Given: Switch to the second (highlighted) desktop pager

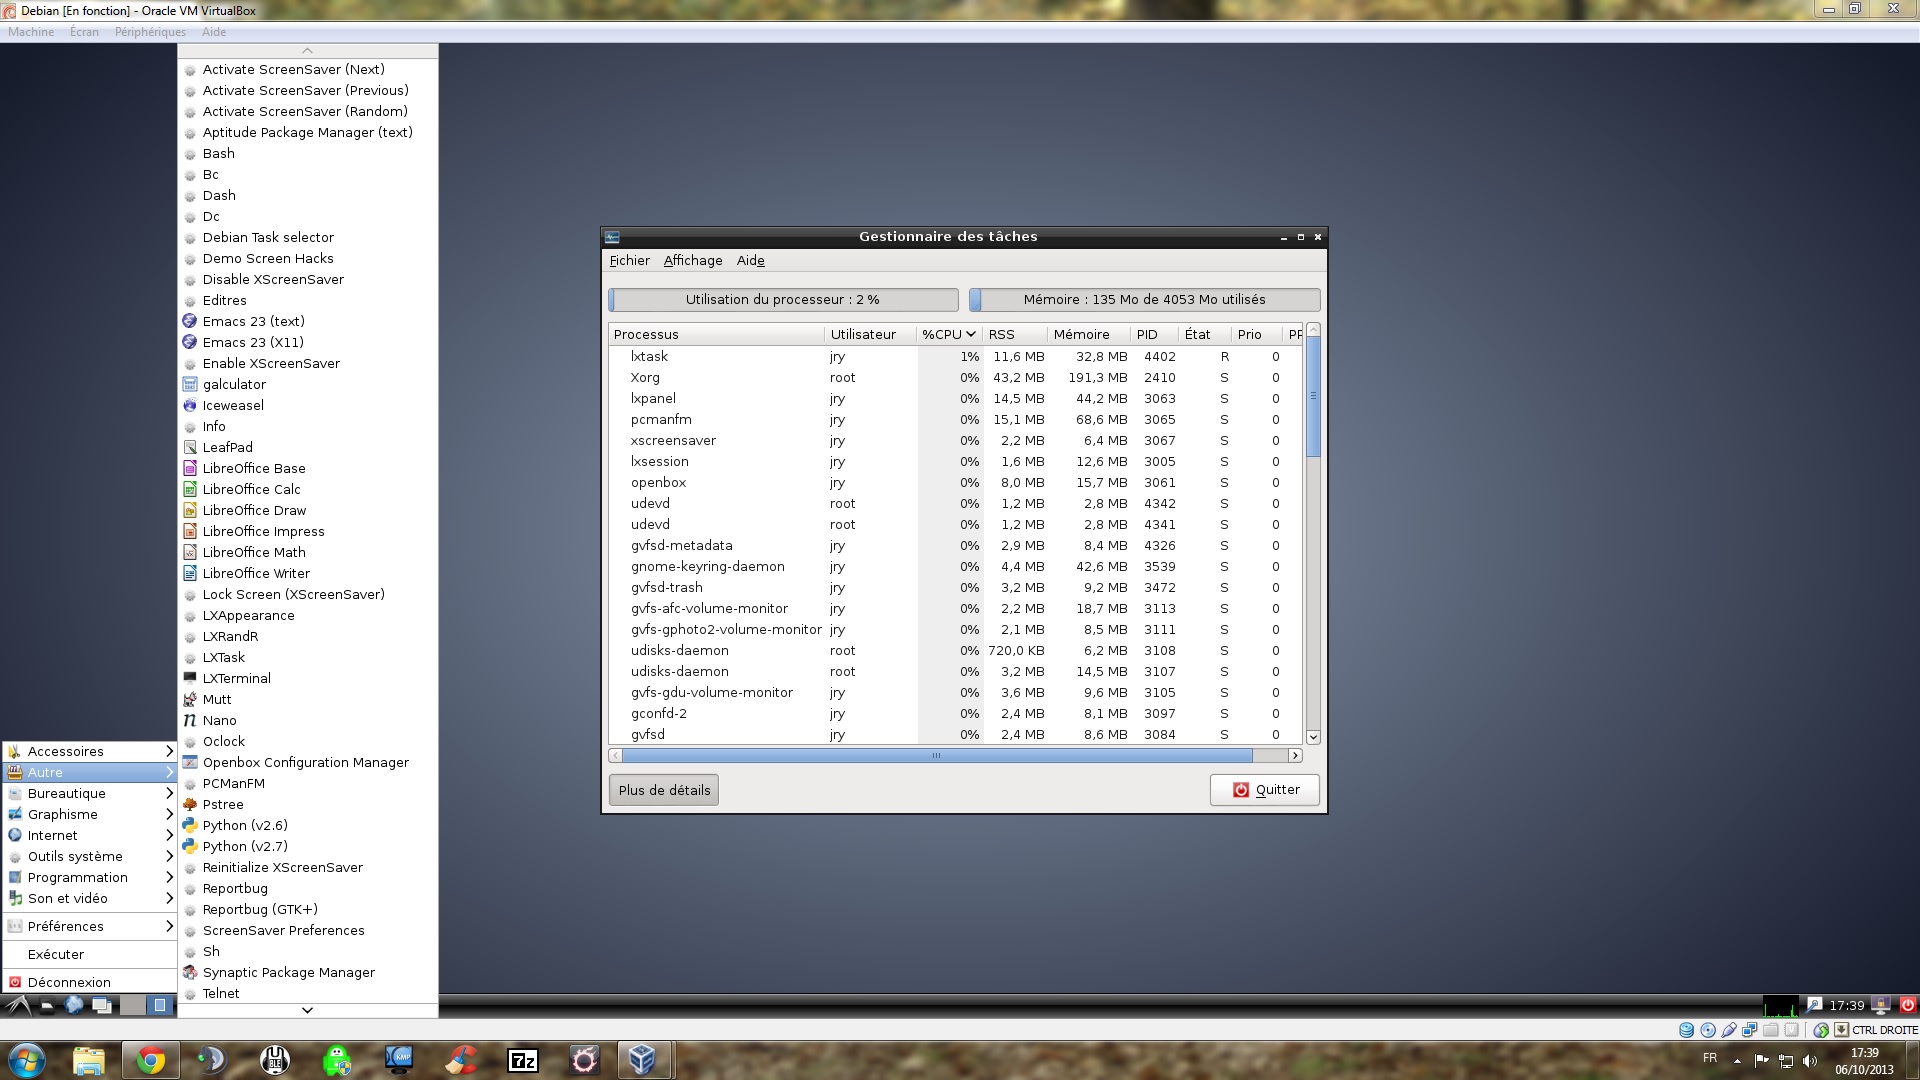Looking at the screenshot, I should [x=160, y=1005].
